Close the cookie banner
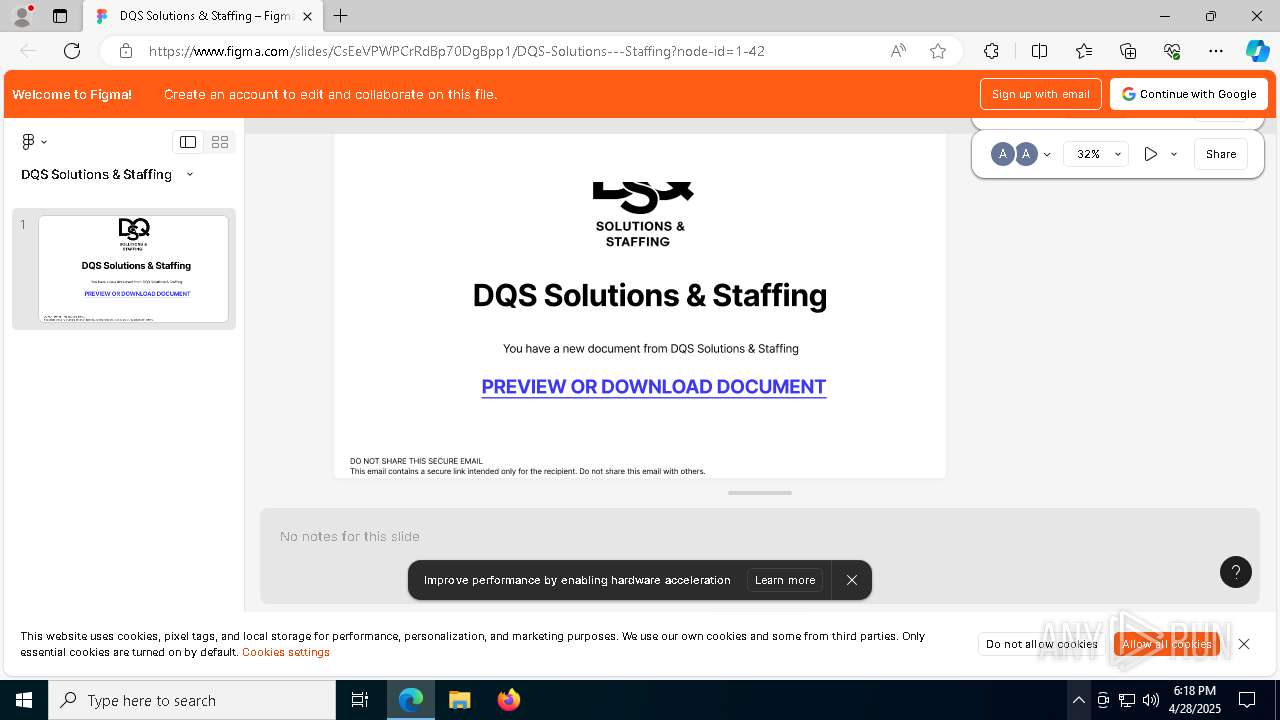This screenshot has width=1280, height=720. click(1244, 644)
